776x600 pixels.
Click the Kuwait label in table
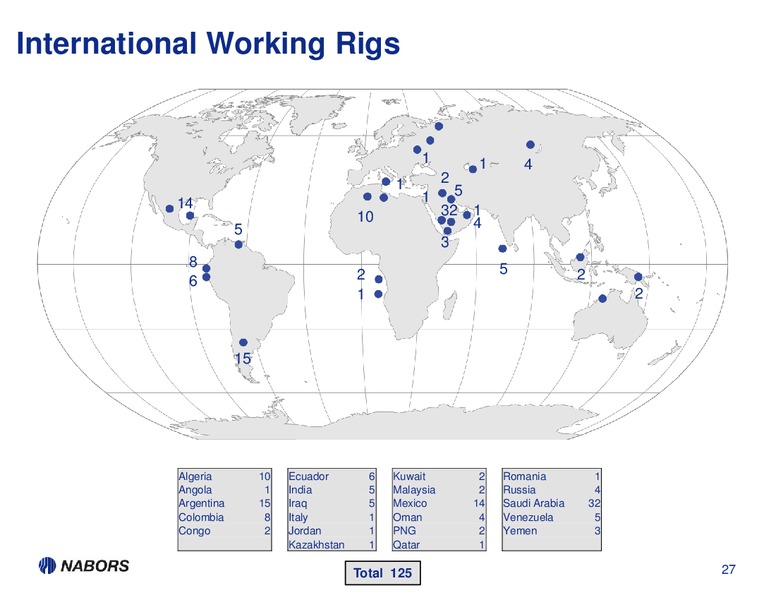pos(409,476)
